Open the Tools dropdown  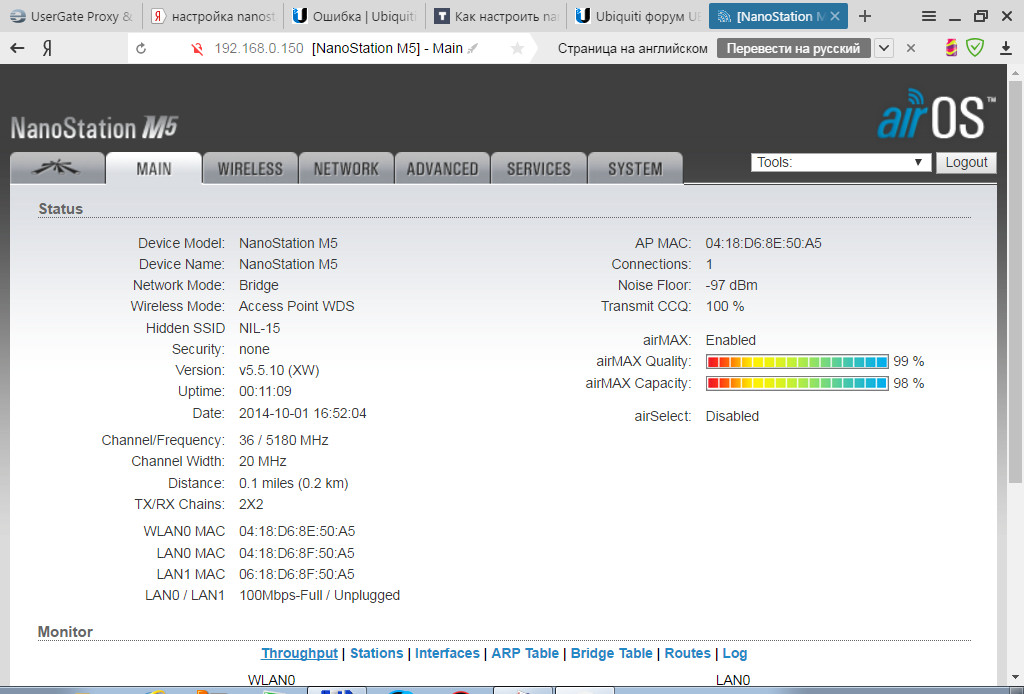coord(840,163)
